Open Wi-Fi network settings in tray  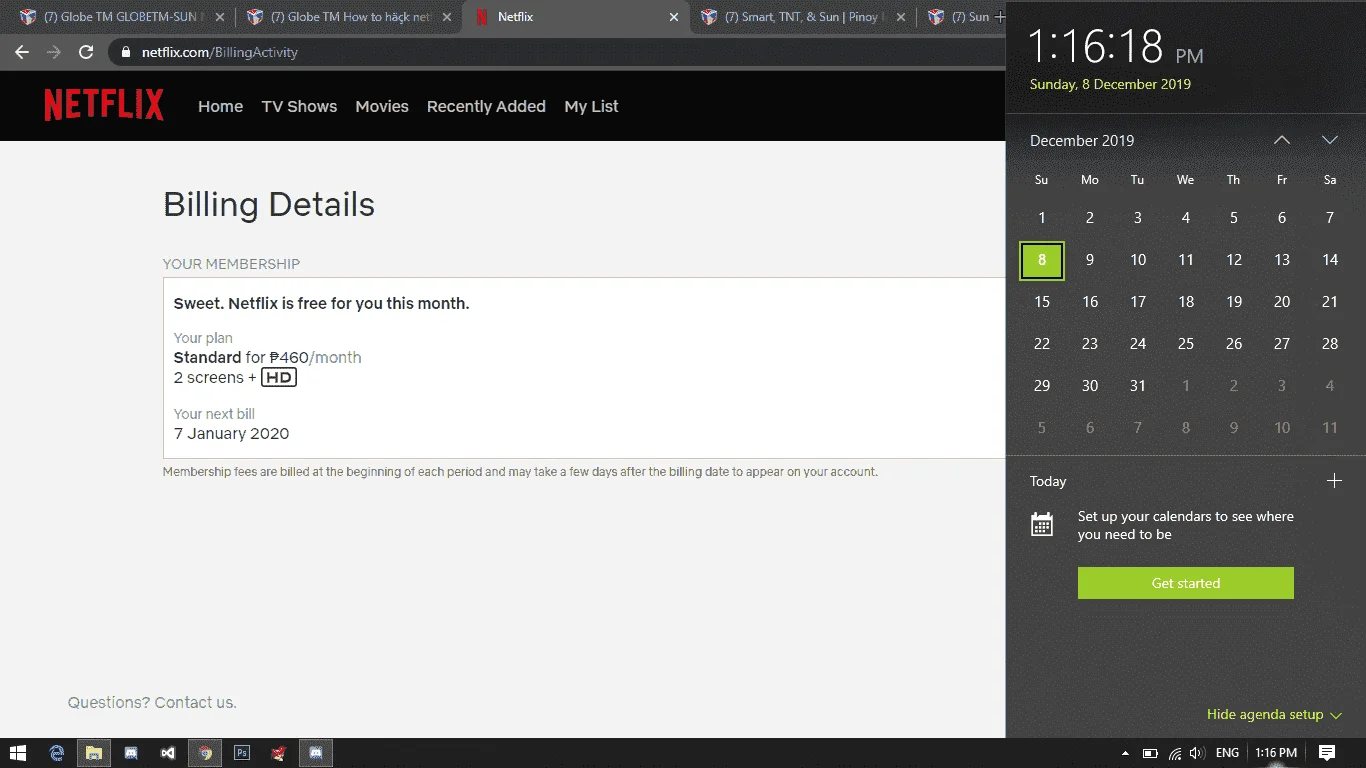pos(1175,753)
